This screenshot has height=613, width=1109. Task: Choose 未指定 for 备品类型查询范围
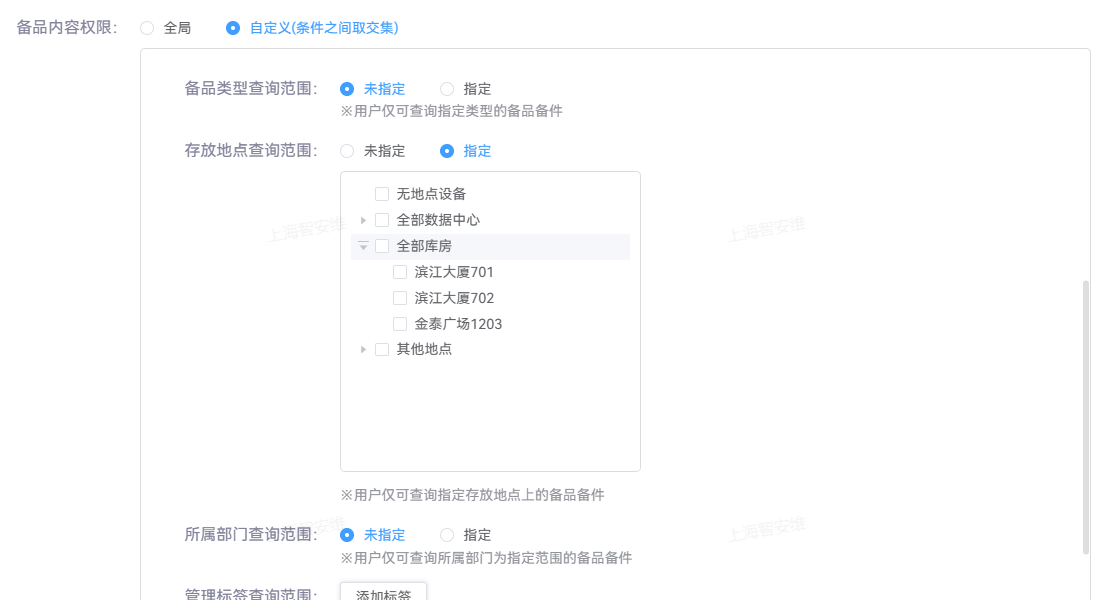point(347,89)
